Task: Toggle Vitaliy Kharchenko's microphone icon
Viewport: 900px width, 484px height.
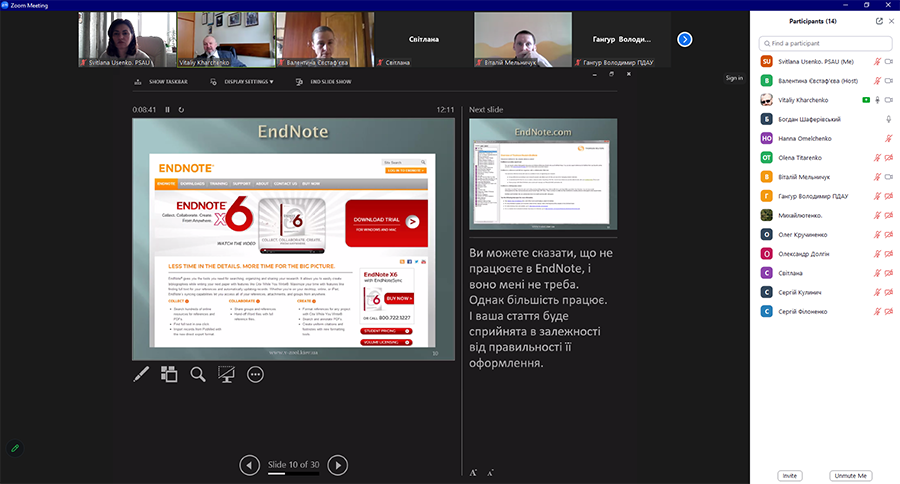Action: [x=877, y=100]
